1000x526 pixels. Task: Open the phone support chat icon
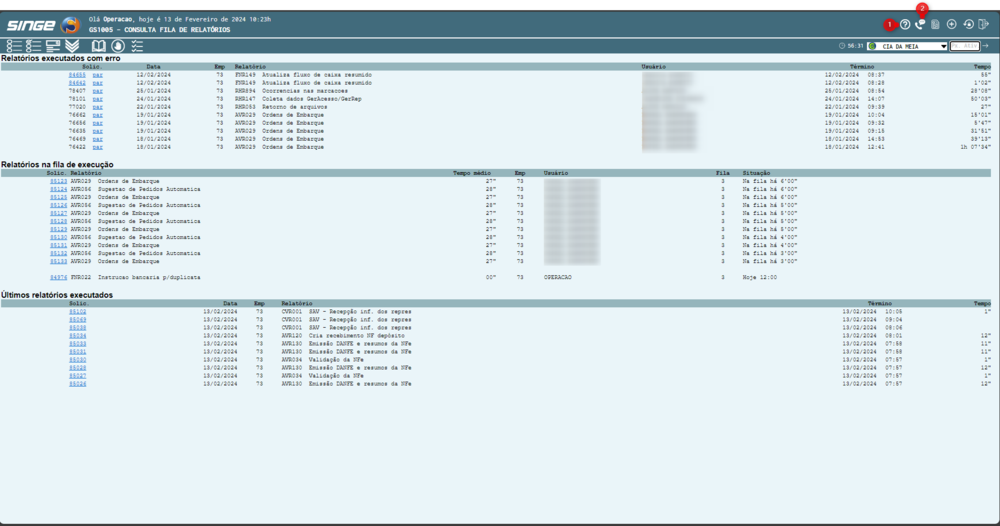(x=920, y=24)
